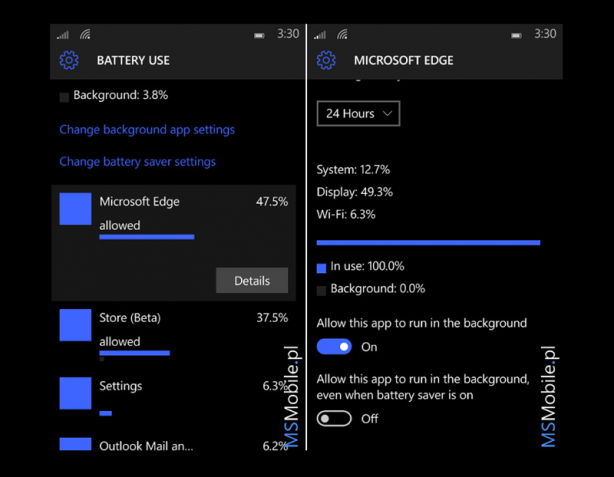The height and width of the screenshot is (477, 614).
Task: Click Store (Beta) battery usage bar
Action: 135,353
